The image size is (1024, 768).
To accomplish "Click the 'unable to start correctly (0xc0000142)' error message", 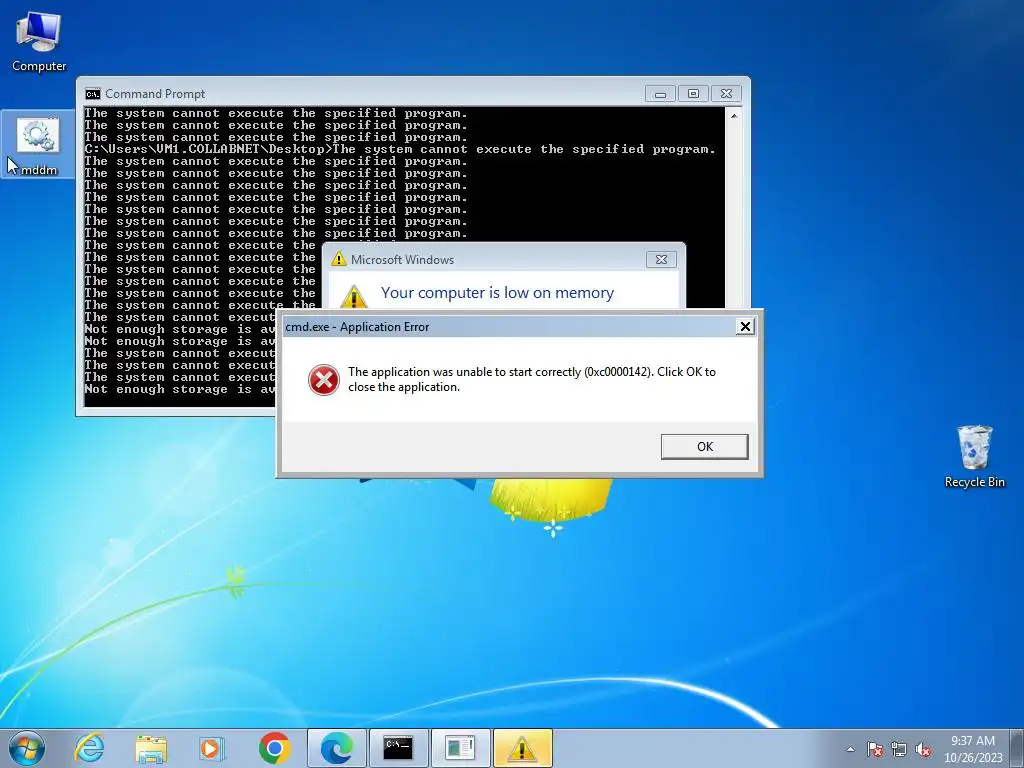I will tap(532, 379).
